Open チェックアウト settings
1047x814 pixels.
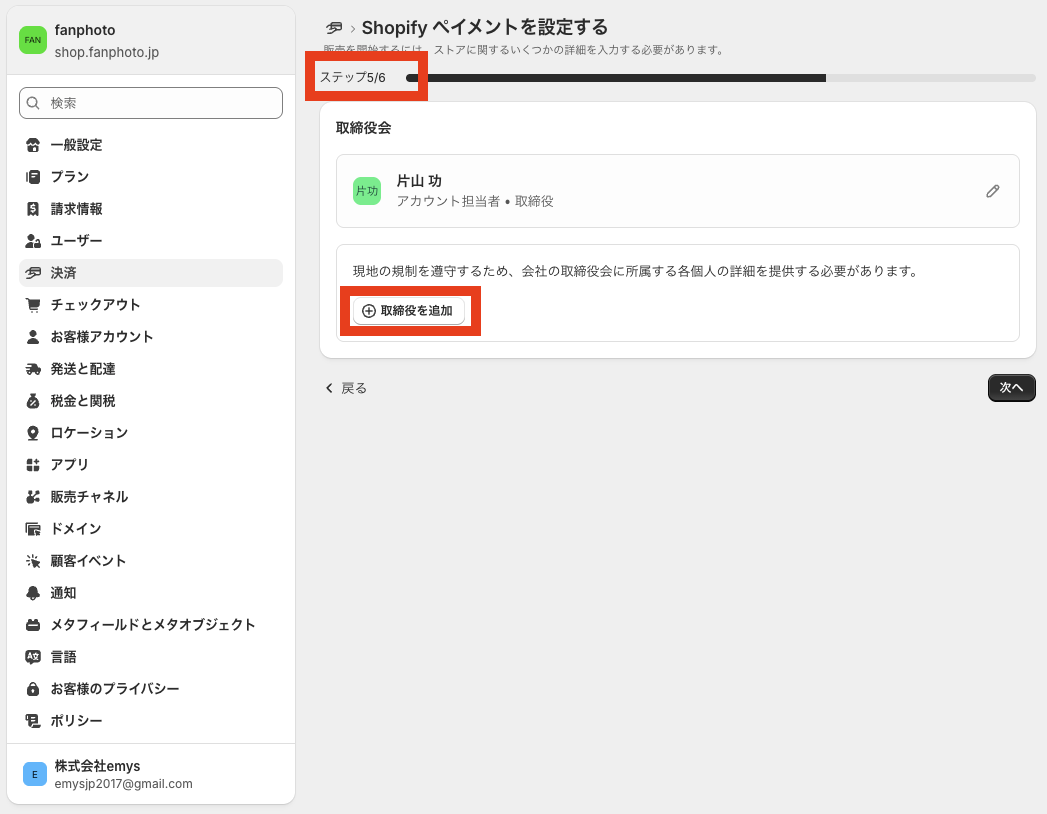click(x=151, y=304)
